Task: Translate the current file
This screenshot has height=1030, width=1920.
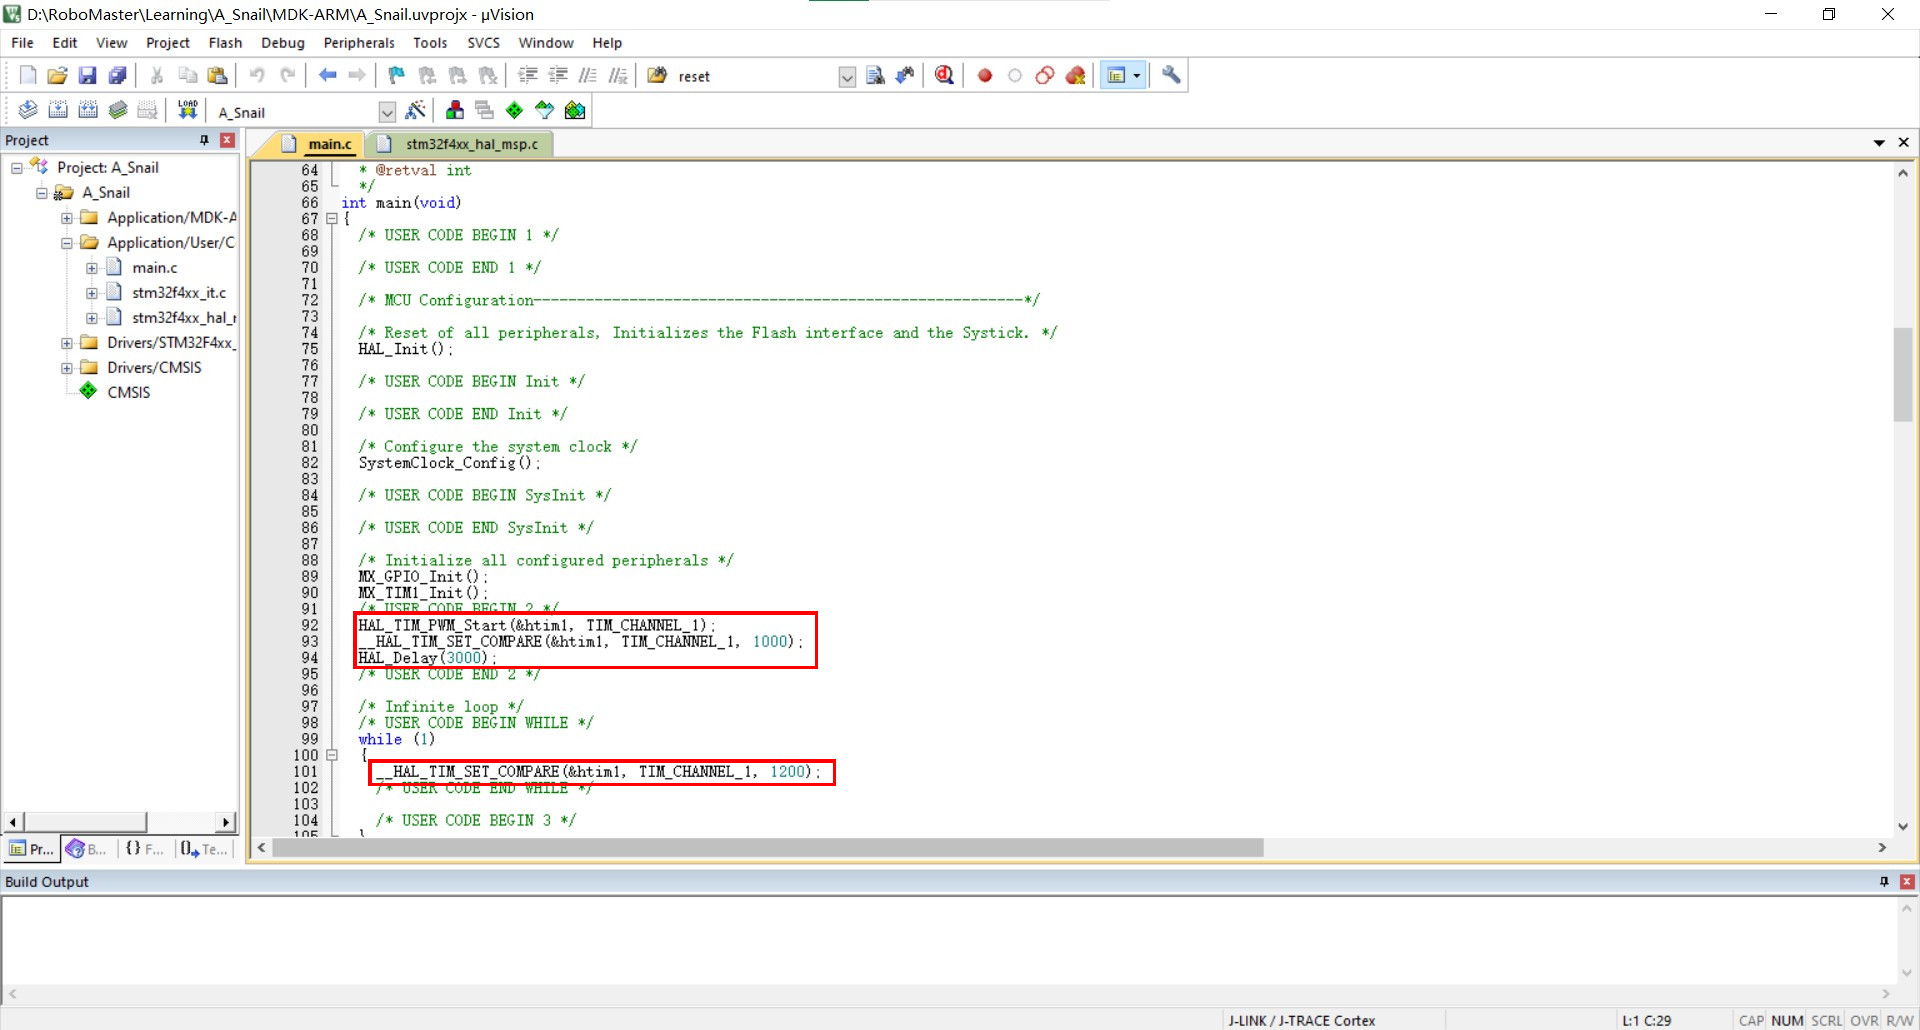Action: point(28,110)
